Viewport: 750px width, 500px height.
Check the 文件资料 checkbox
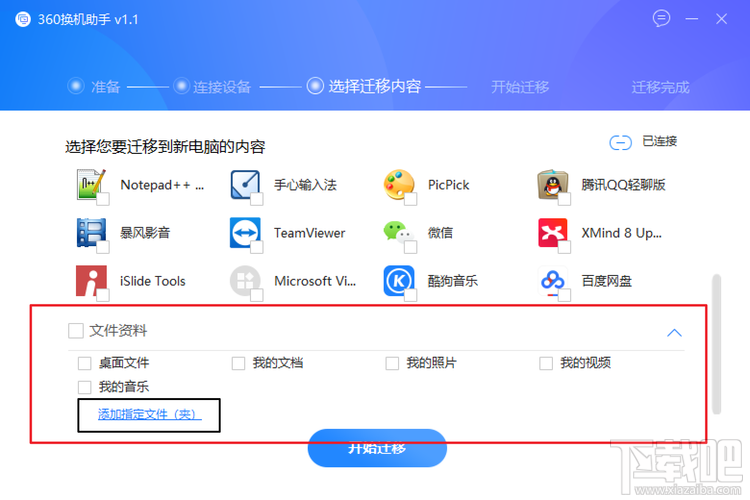click(76, 330)
